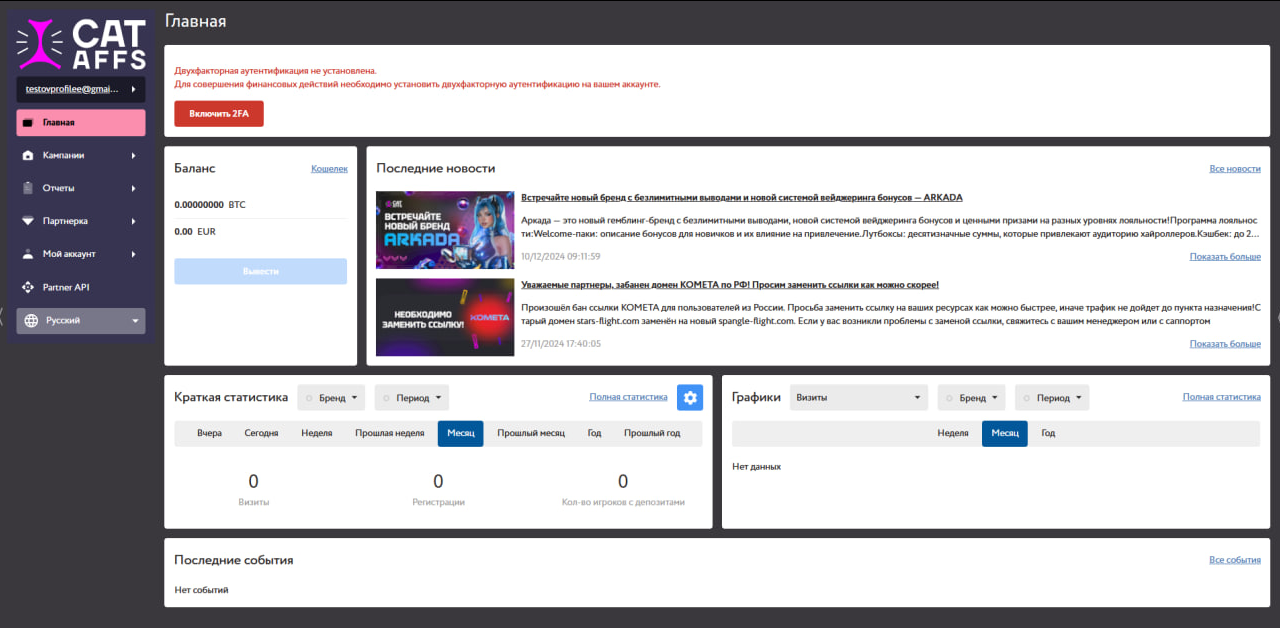This screenshot has height=628, width=1280.
Task: Click the Партнерка diamond icon
Action: (28, 221)
